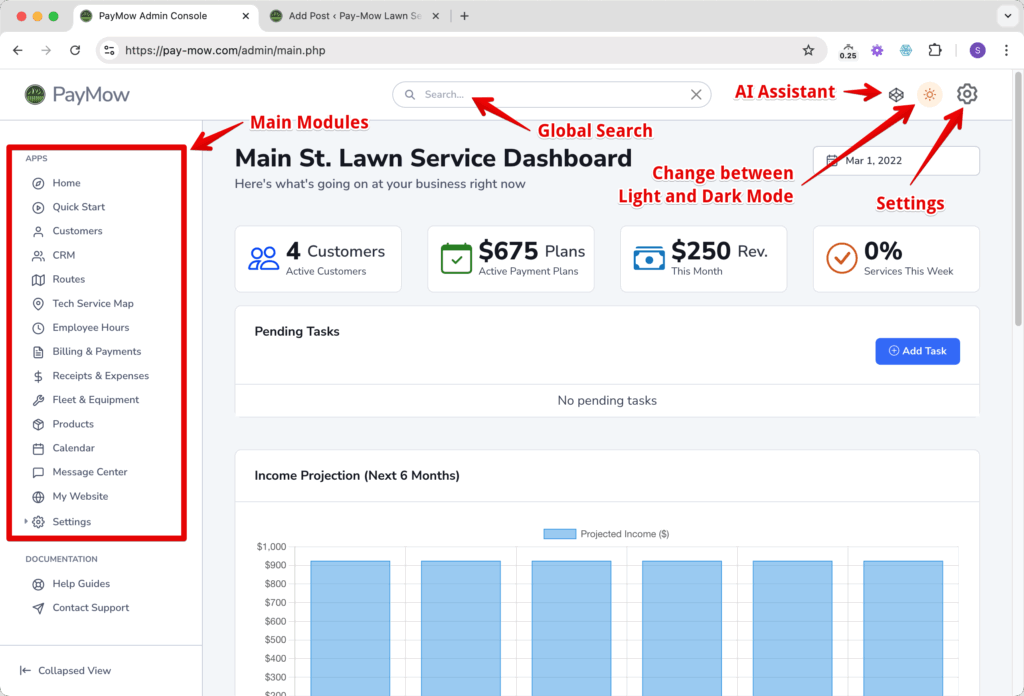
Task: Toggle light and dark mode
Action: (929, 95)
